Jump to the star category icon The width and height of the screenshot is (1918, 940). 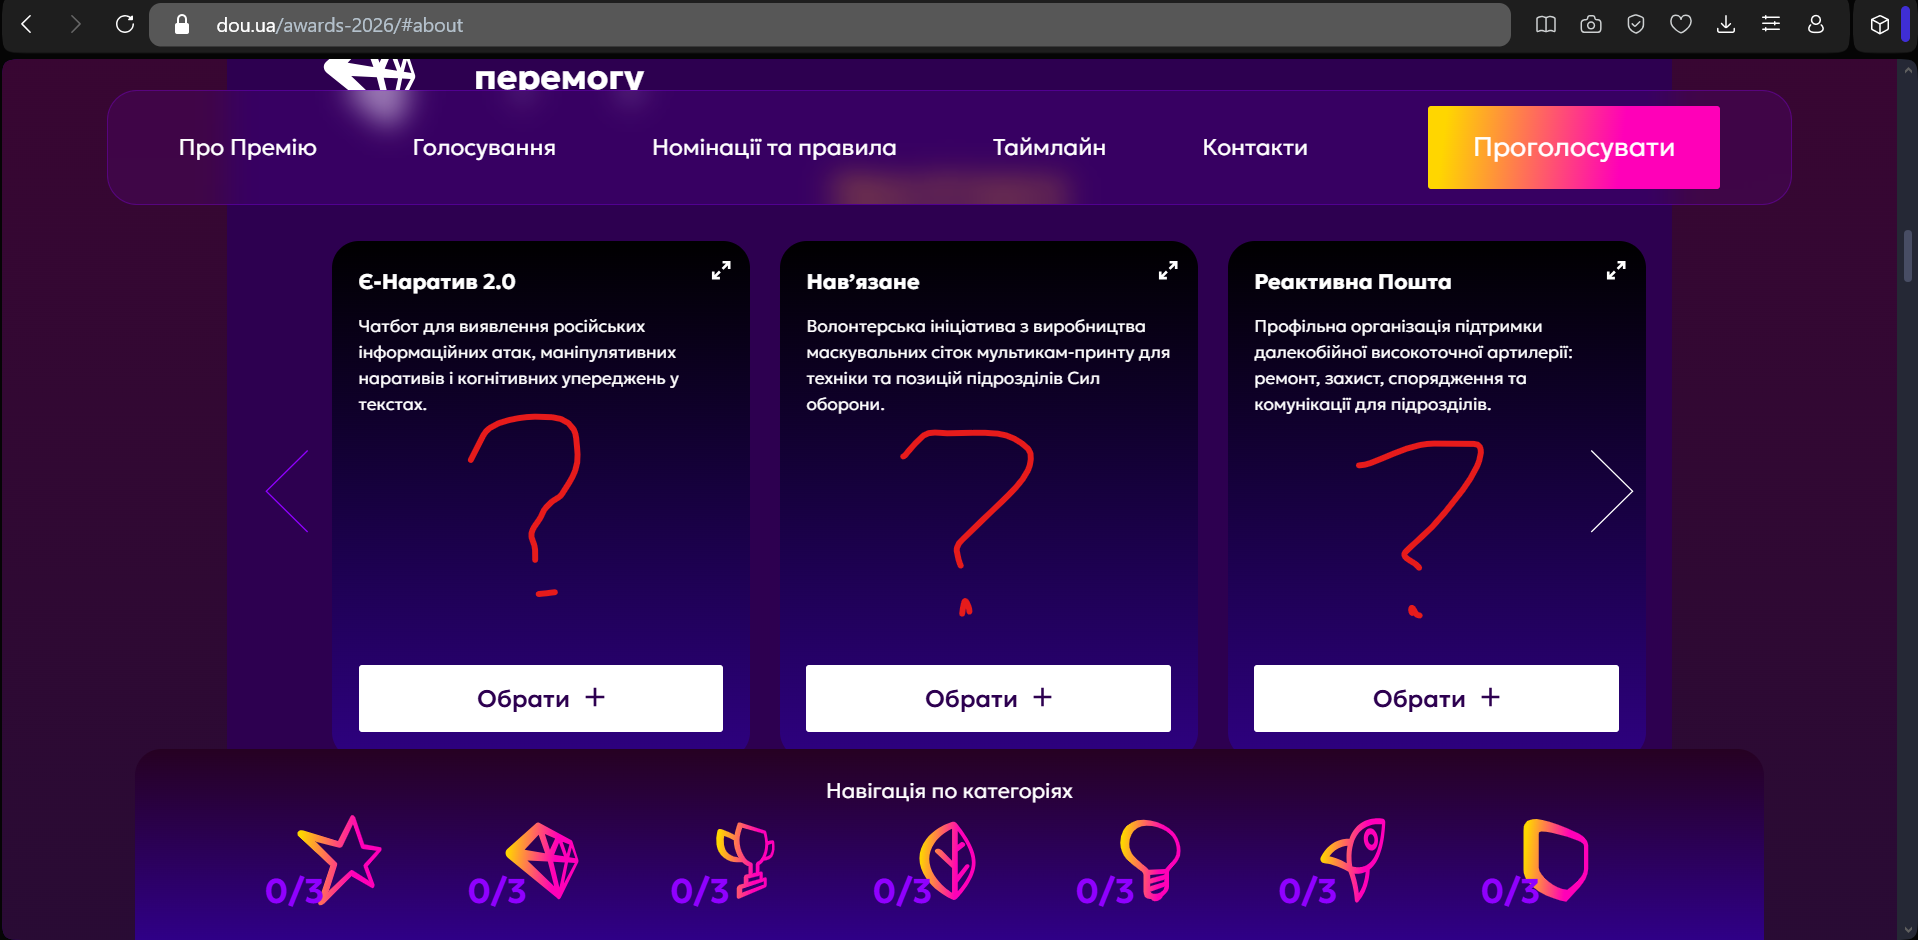[340, 860]
